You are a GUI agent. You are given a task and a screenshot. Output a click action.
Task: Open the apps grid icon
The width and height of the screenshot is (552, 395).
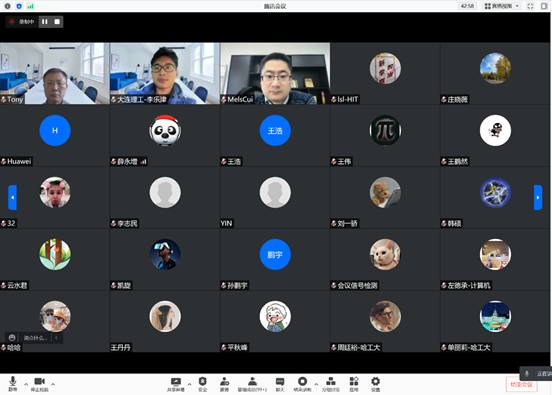click(354, 384)
